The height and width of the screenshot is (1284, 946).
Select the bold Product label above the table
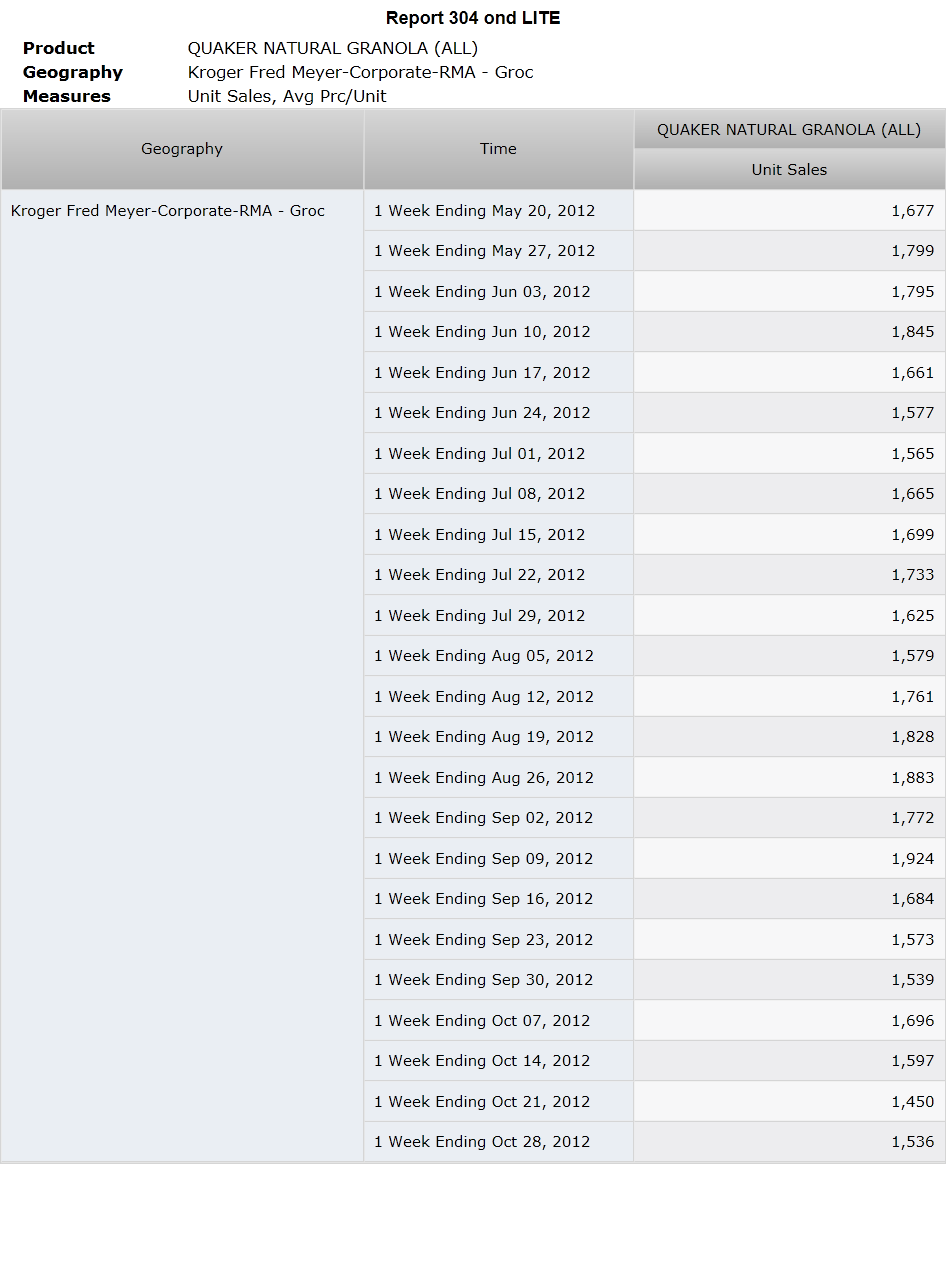pyautogui.click(x=59, y=48)
